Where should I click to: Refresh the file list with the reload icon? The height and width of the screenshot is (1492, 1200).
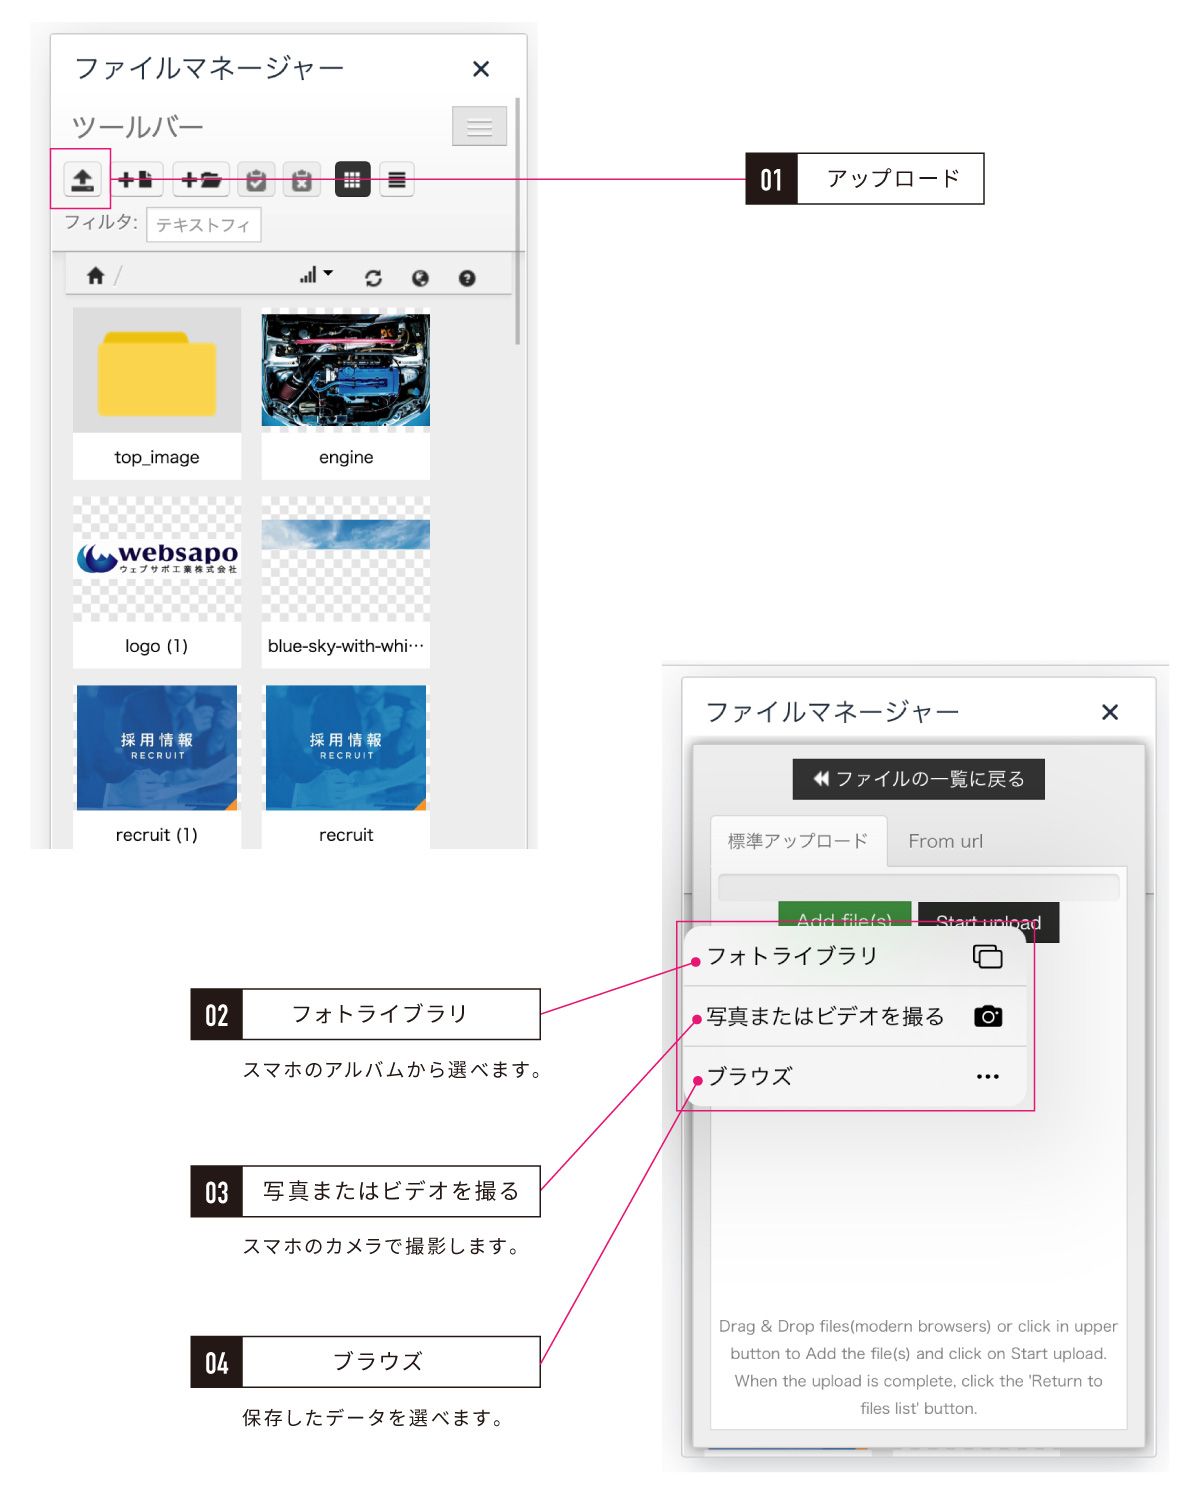pos(374,275)
